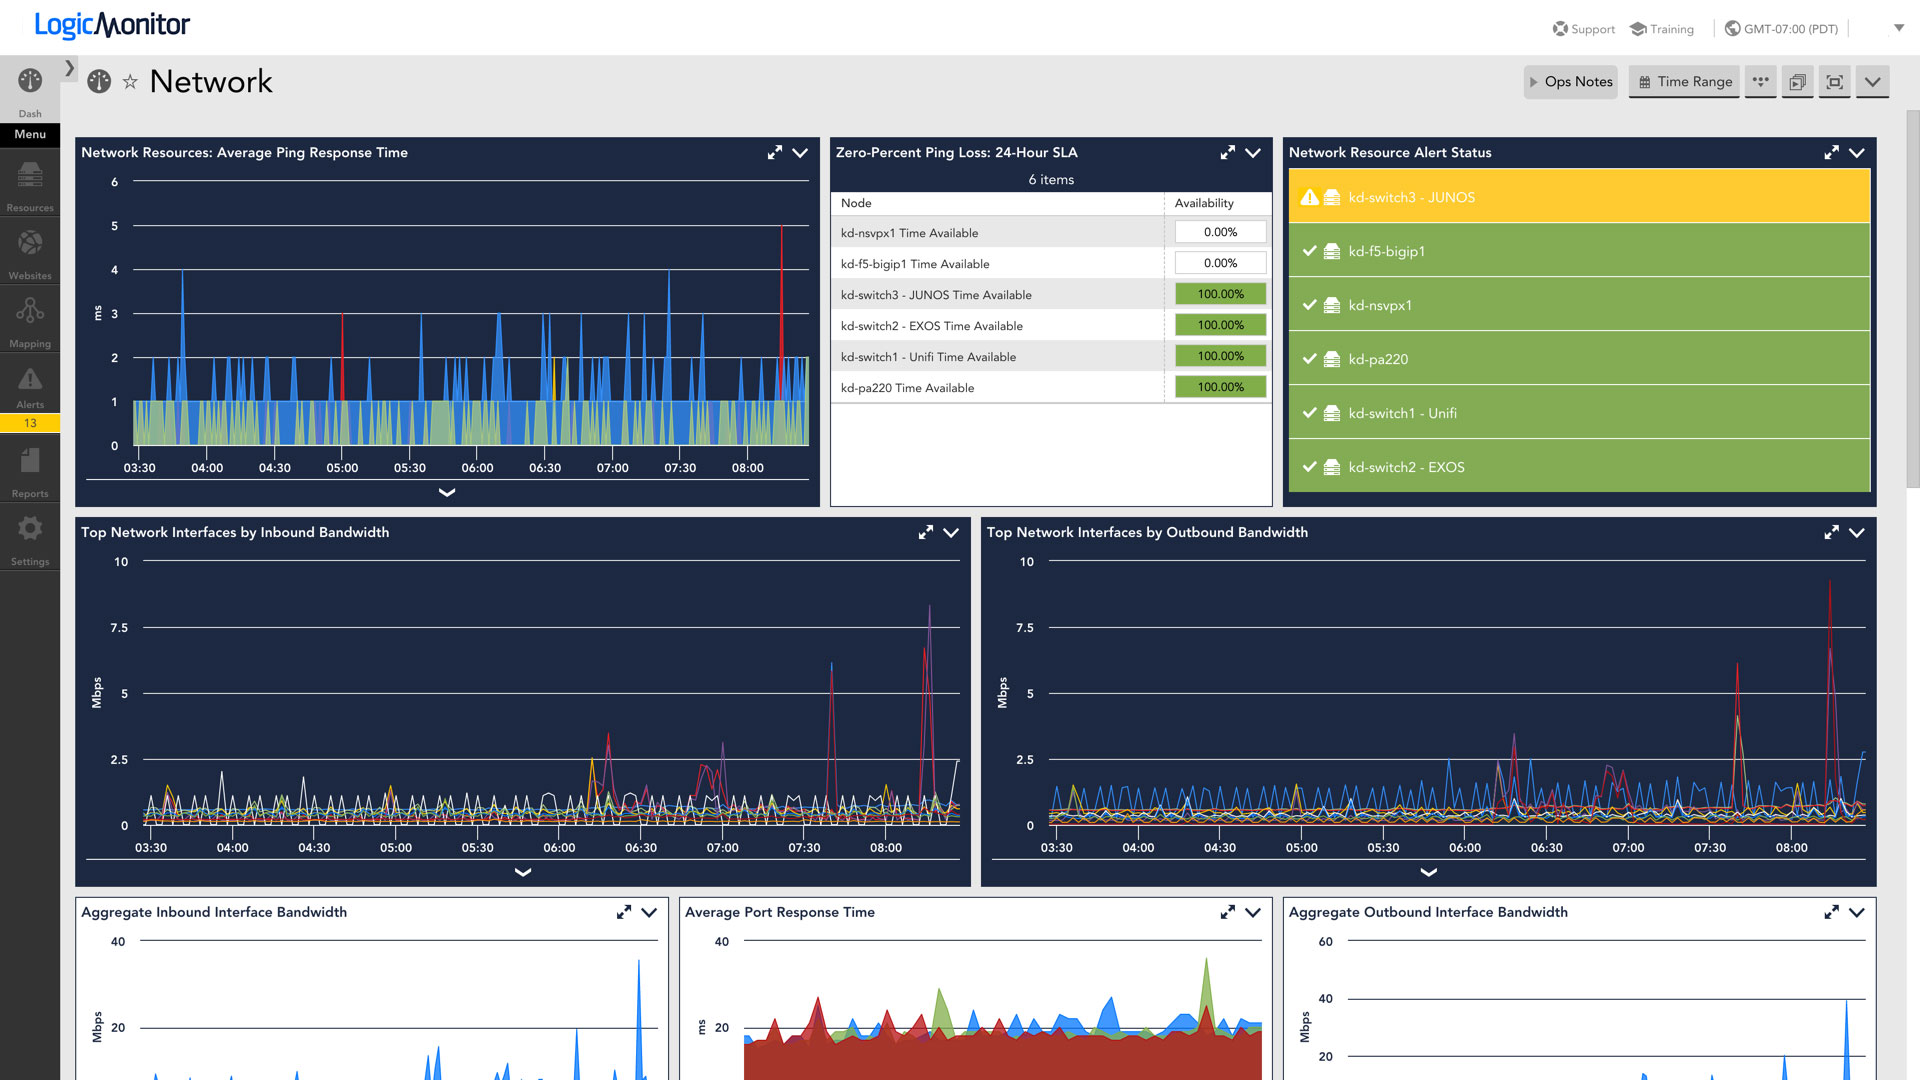Image resolution: width=1920 pixels, height=1080 pixels.
Task: Click kd-pa220 Time Available row
Action: [1051, 387]
